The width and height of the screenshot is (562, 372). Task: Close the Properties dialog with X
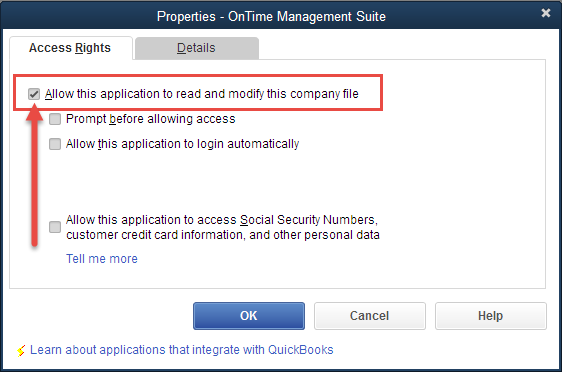(x=546, y=13)
